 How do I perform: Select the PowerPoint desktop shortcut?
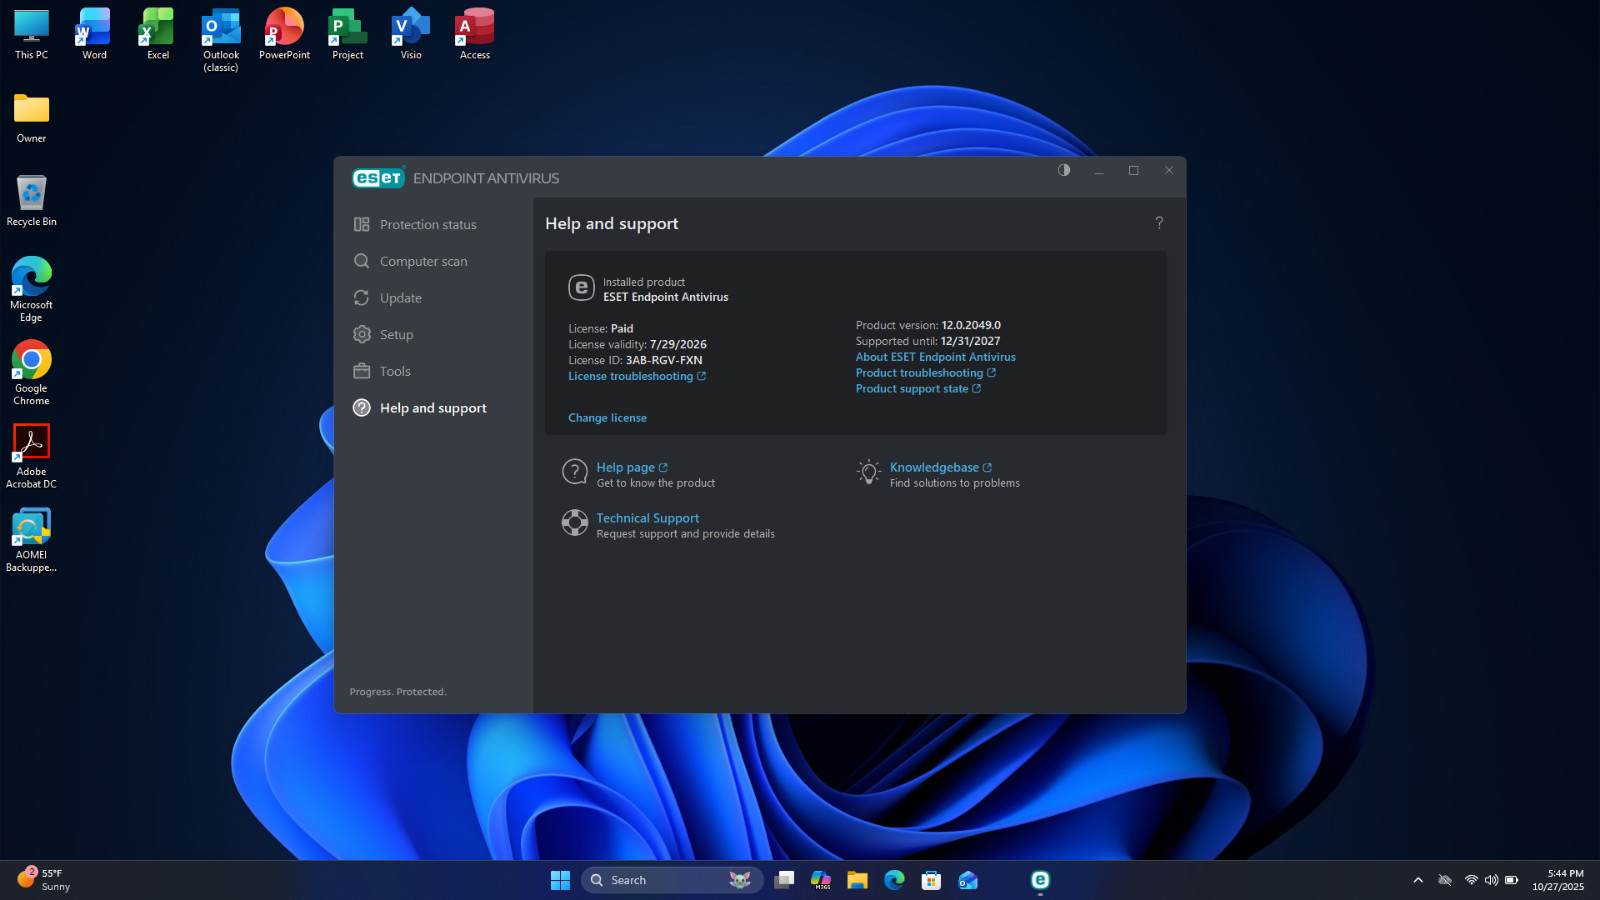284,34
